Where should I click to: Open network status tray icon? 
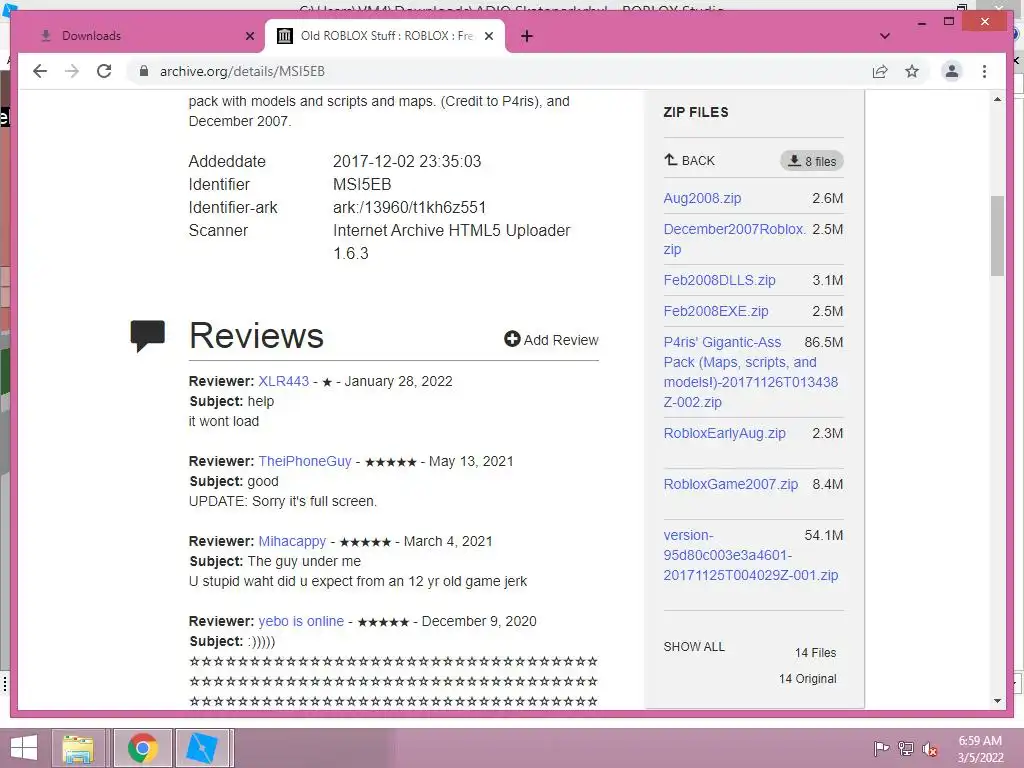pyautogui.click(x=906, y=748)
